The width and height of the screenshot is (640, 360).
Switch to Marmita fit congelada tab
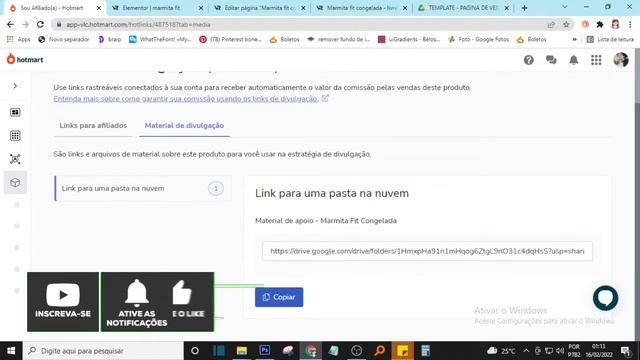tap(362, 8)
